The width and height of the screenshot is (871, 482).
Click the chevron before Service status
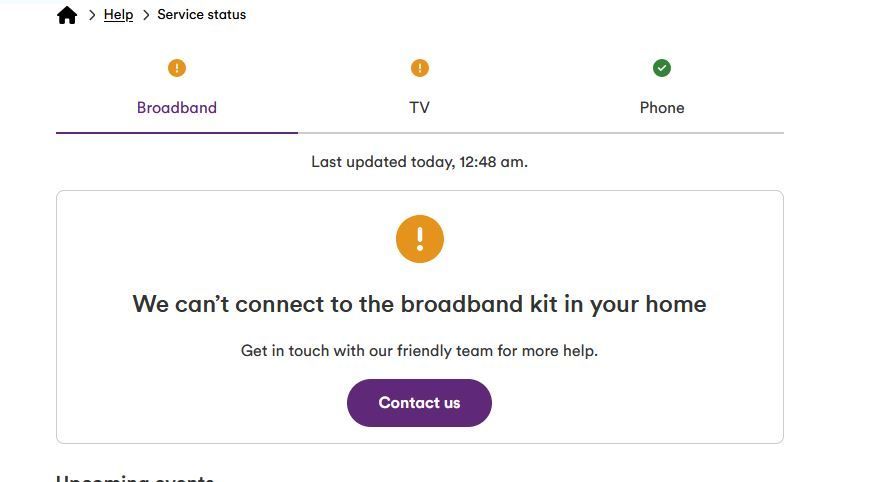click(x=146, y=15)
